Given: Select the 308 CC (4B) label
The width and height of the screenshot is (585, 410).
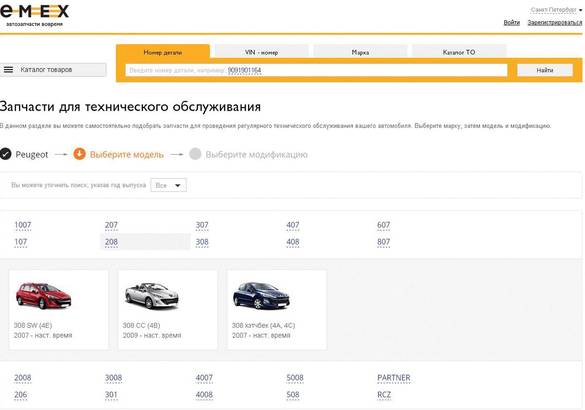Looking at the screenshot, I should (141, 325).
